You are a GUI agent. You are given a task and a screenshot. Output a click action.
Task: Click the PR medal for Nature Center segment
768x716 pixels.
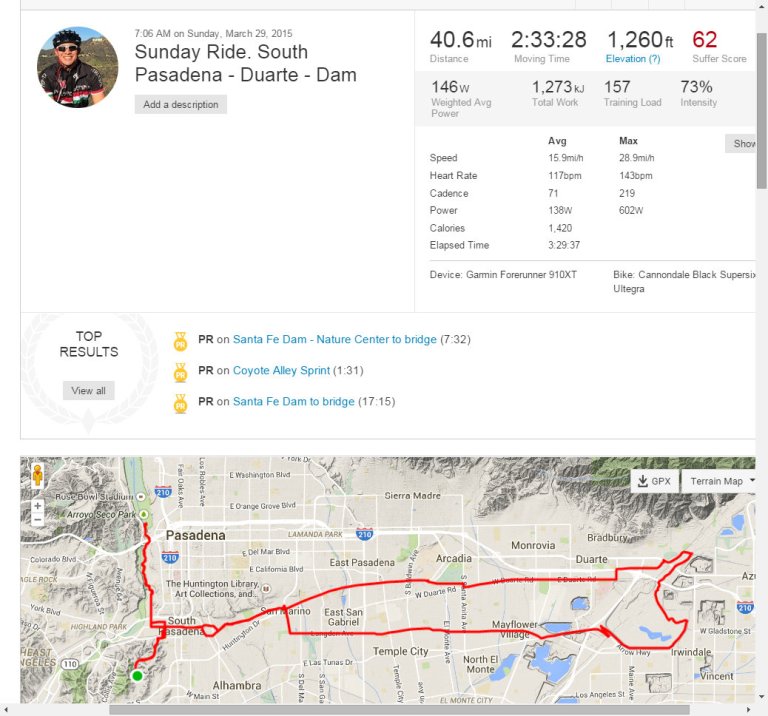pos(181,340)
